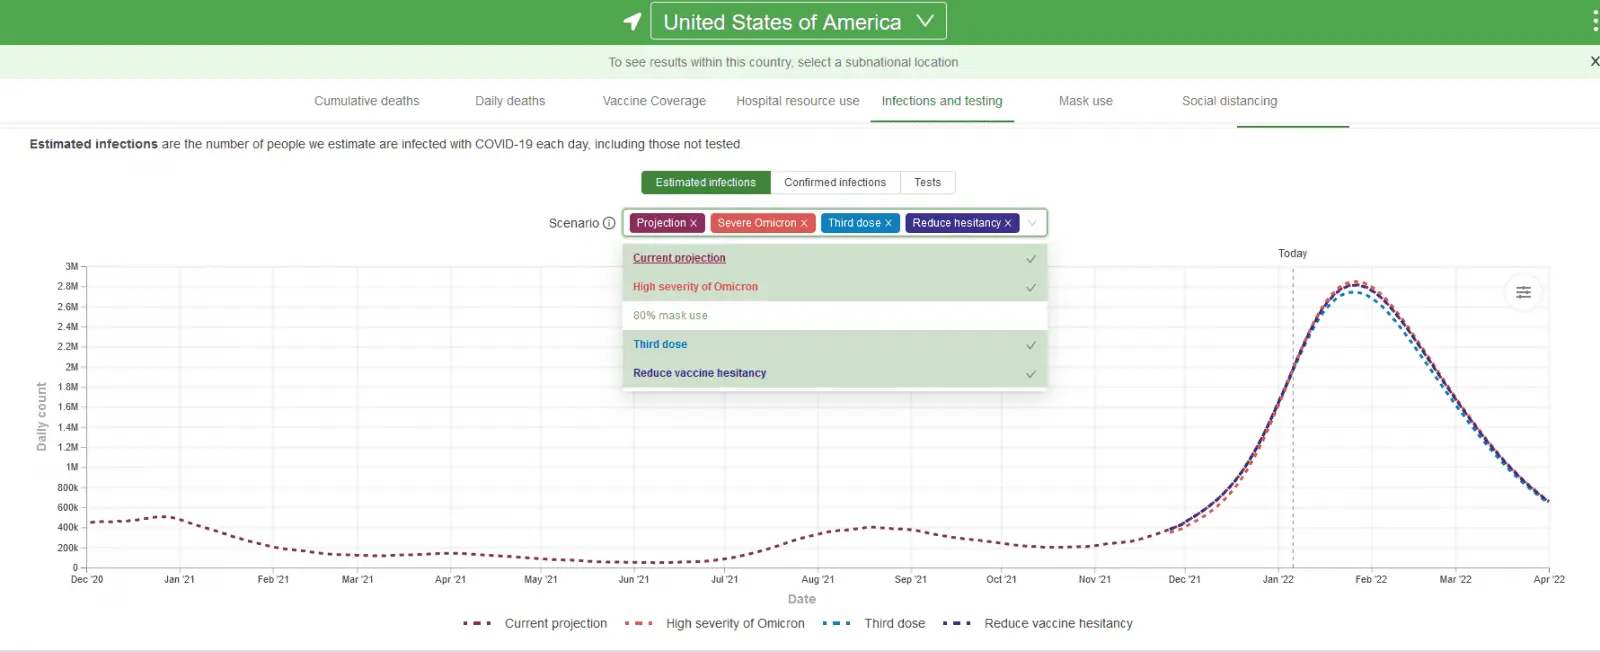Open the vertical three-dot menu

pyautogui.click(x=1594, y=22)
